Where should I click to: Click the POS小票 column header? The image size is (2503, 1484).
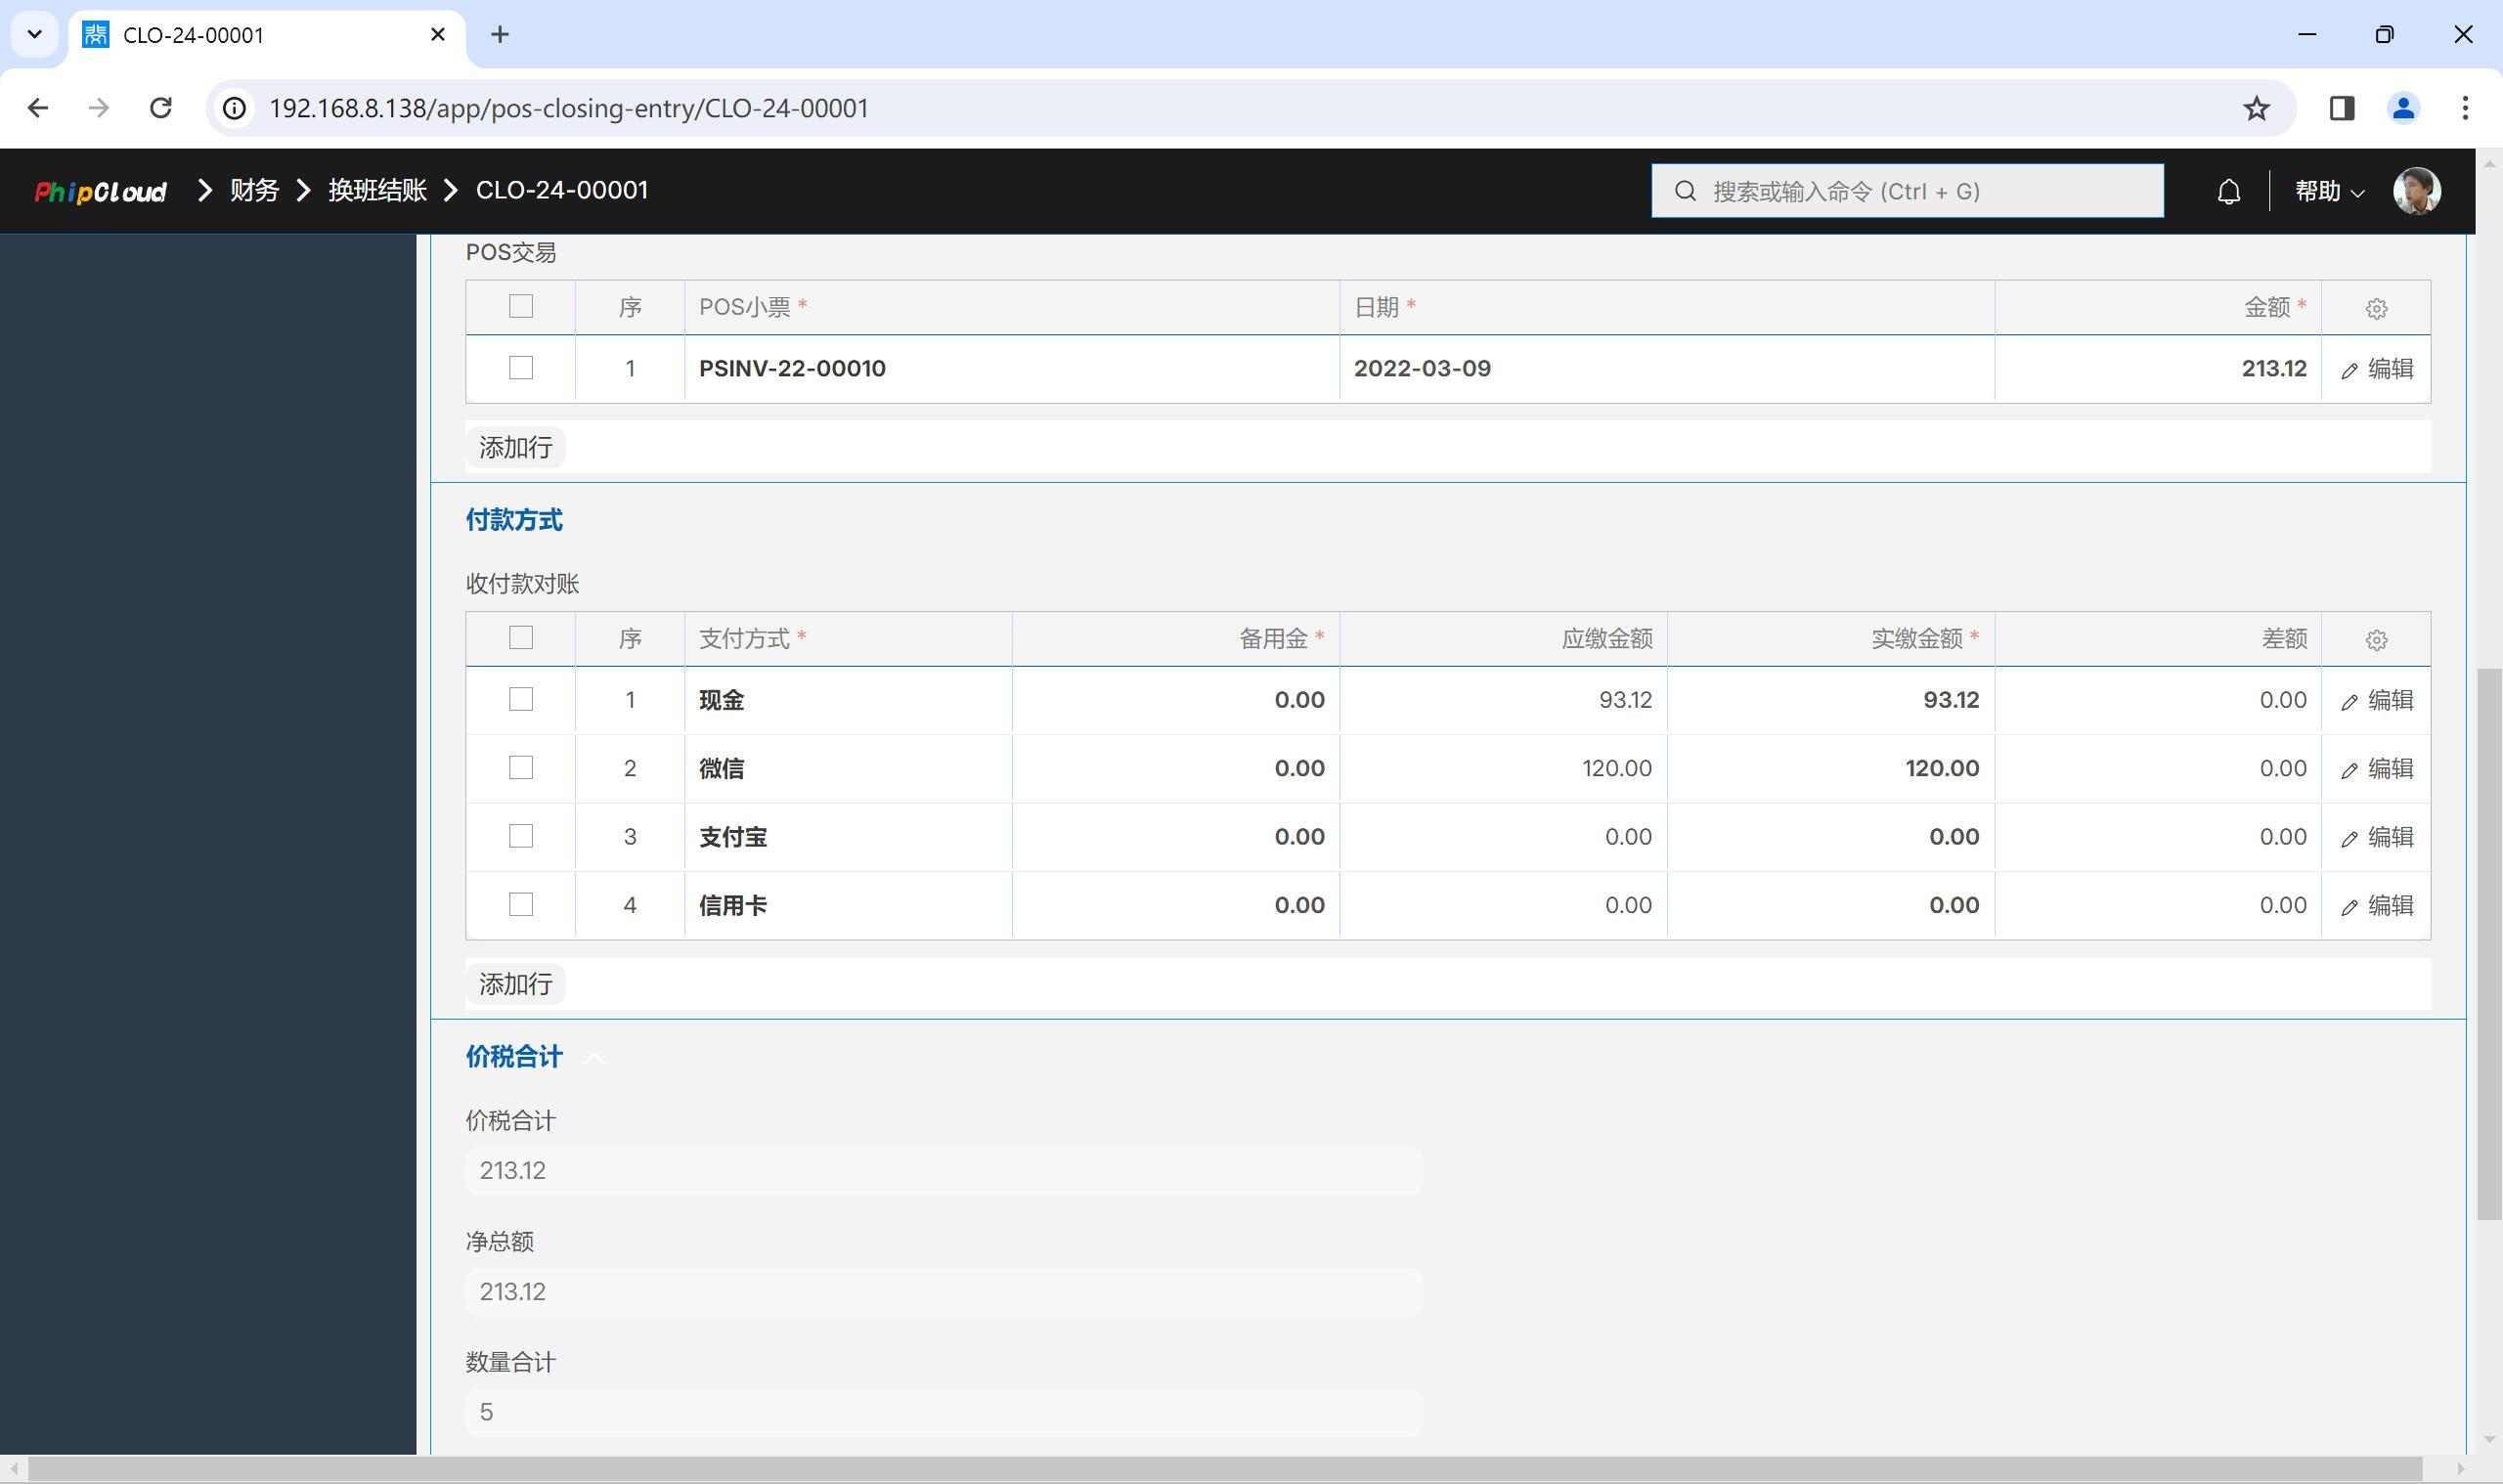[1011, 307]
